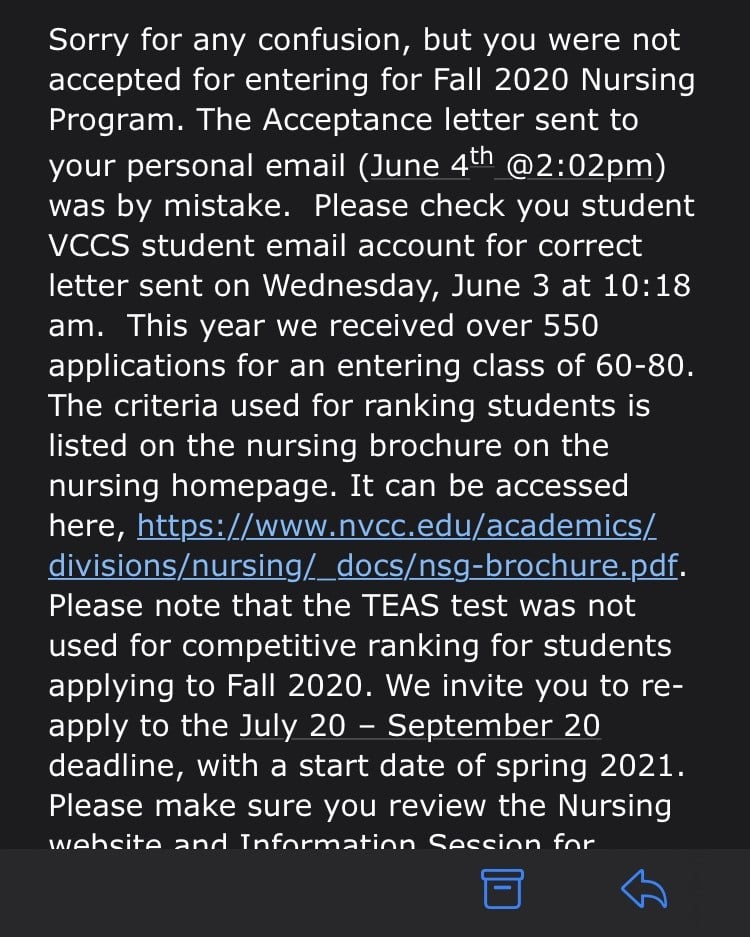The image size is (750, 937).
Task: Tap the number '550' in the message
Action: [570, 326]
